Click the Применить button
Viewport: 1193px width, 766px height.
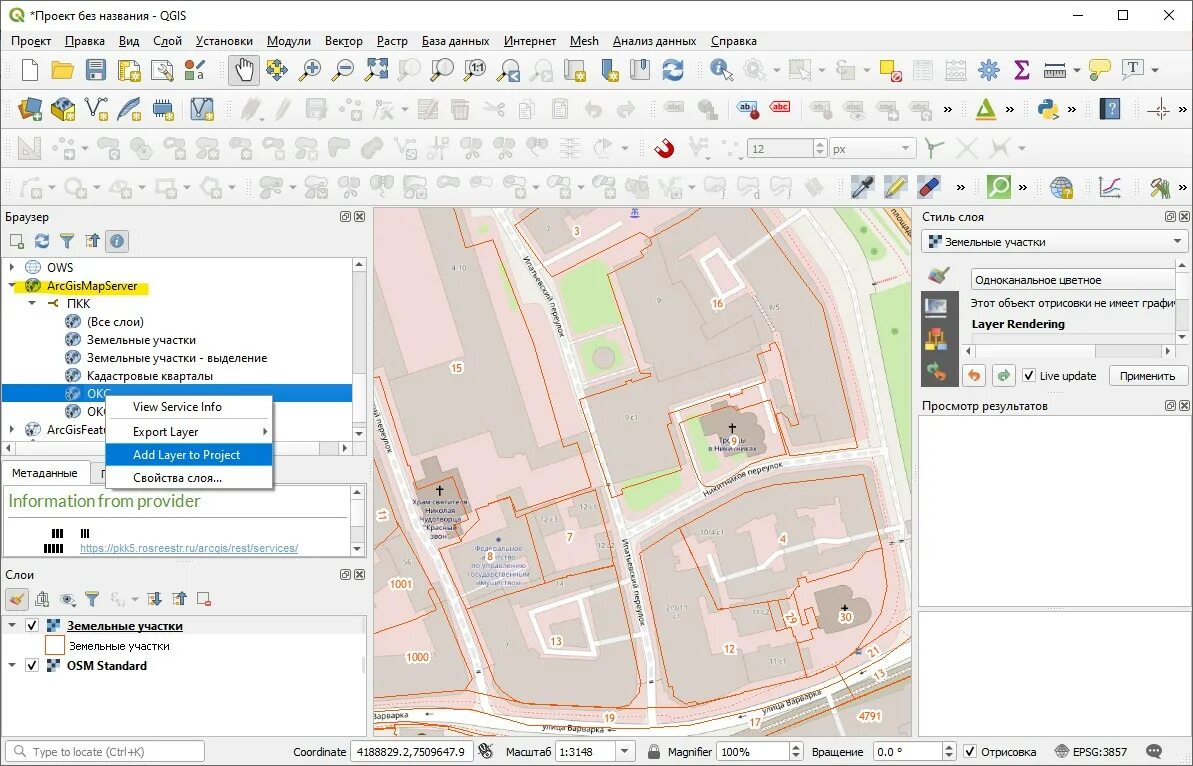(x=1147, y=376)
